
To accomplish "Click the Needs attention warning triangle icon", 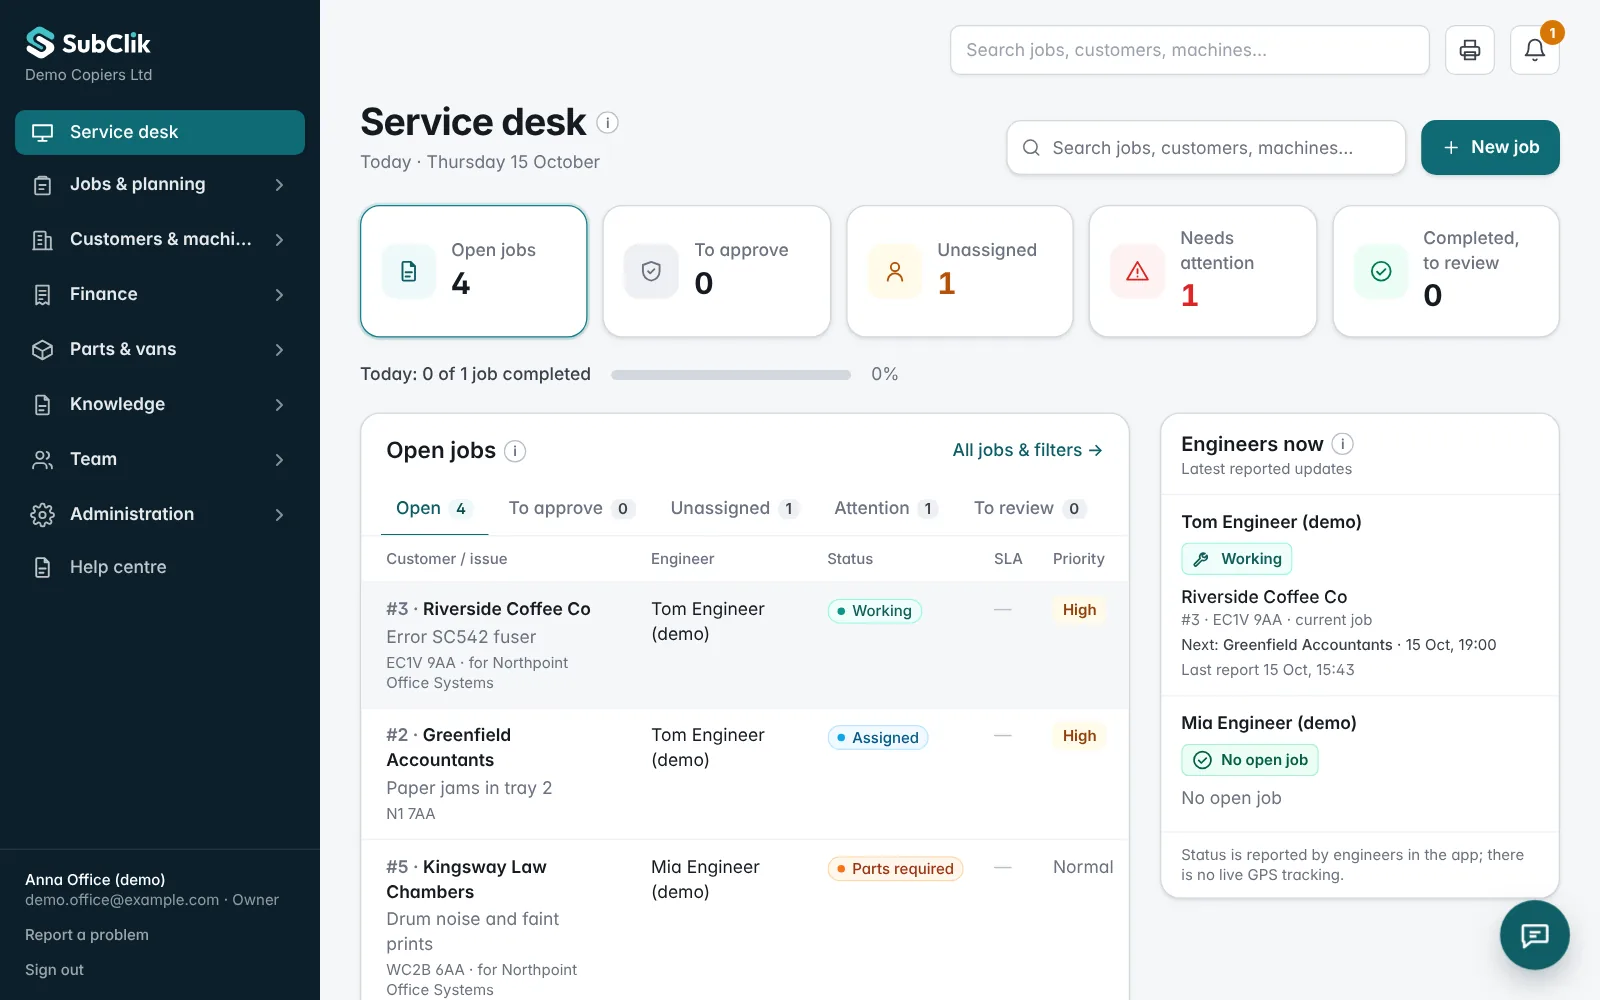I will pos(1137,271).
